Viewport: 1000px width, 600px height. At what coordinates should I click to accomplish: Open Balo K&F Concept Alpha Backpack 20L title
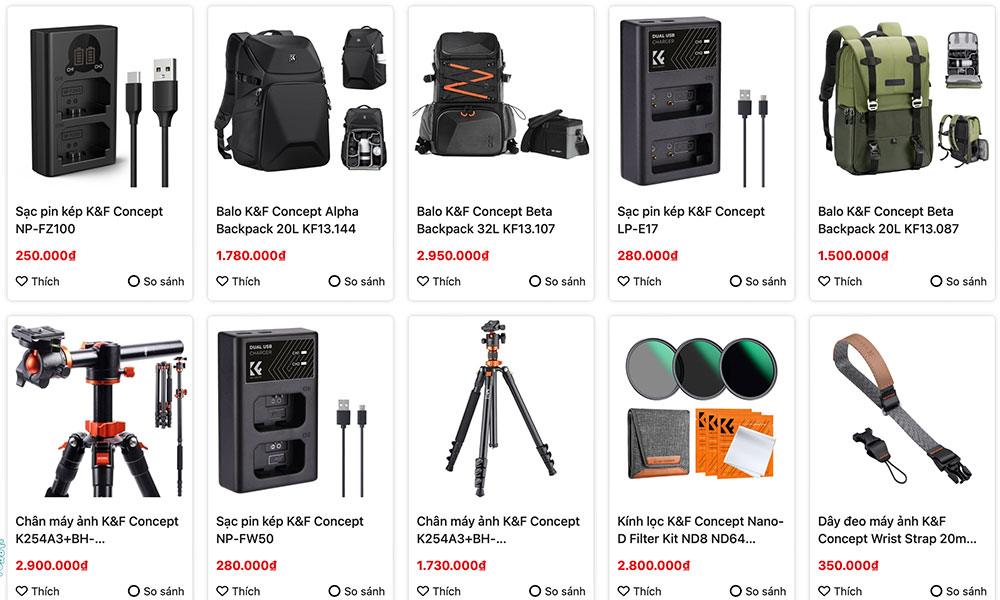(x=287, y=220)
